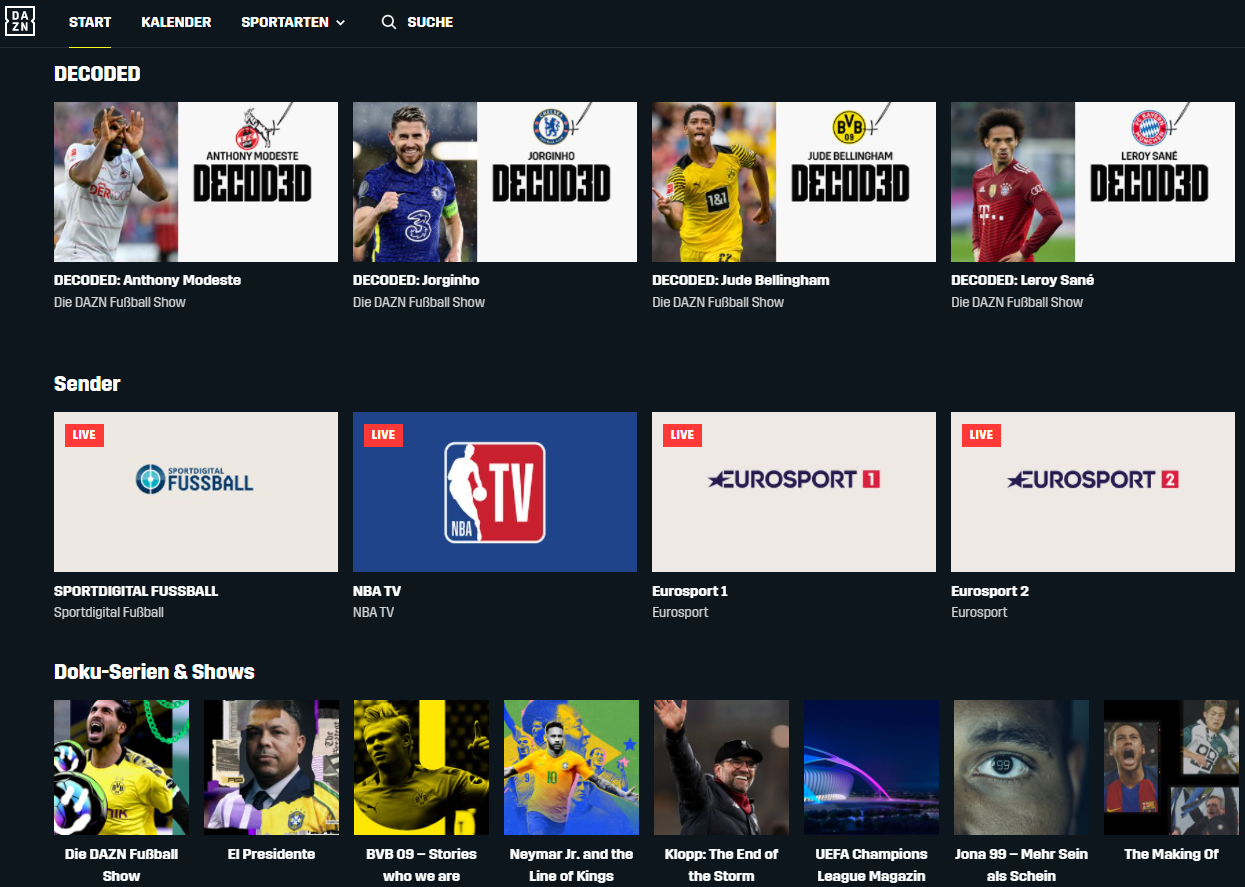Click the LIVE badge on Eurosport 1
Viewport: 1245px width, 887px height.
[682, 435]
